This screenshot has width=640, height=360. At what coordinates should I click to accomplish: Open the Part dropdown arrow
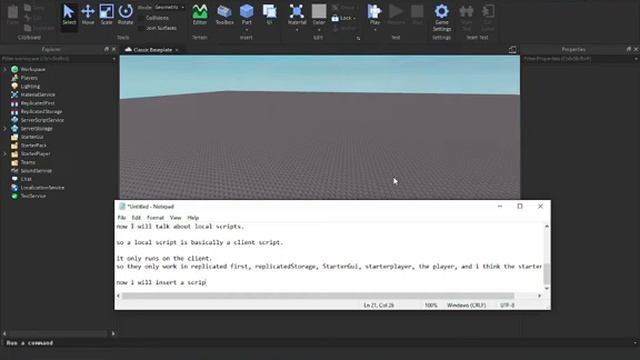click(x=247, y=29)
